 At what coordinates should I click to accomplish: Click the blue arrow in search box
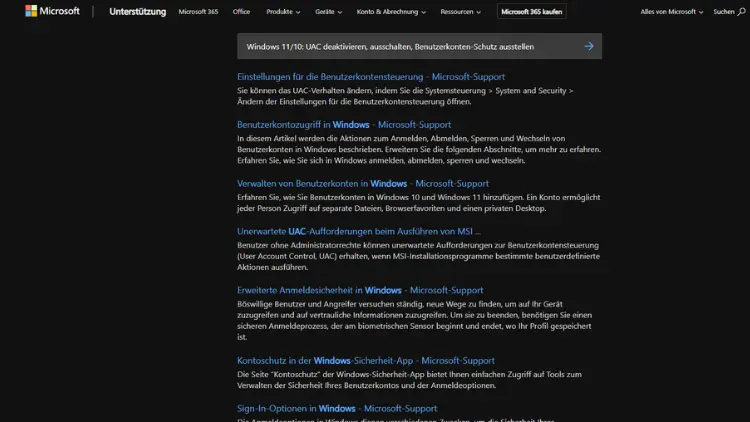pos(589,46)
